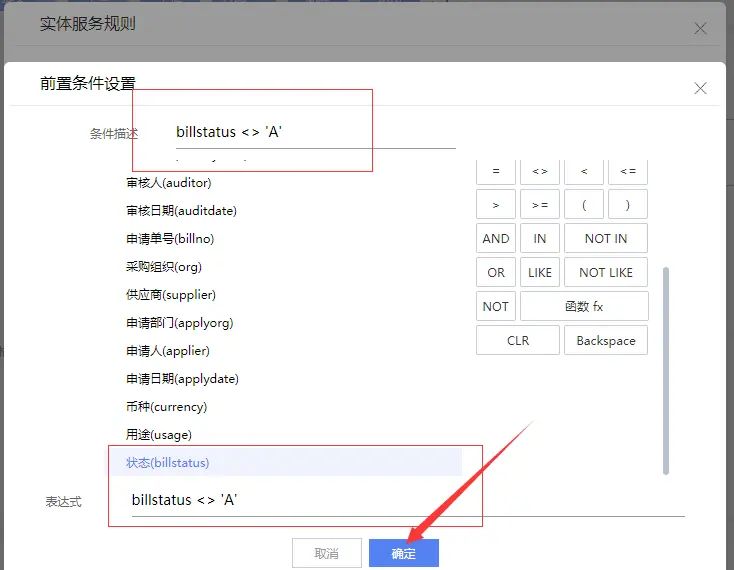The width and height of the screenshot is (734, 570).
Task: Insert the LIKE operator
Action: coord(540,272)
